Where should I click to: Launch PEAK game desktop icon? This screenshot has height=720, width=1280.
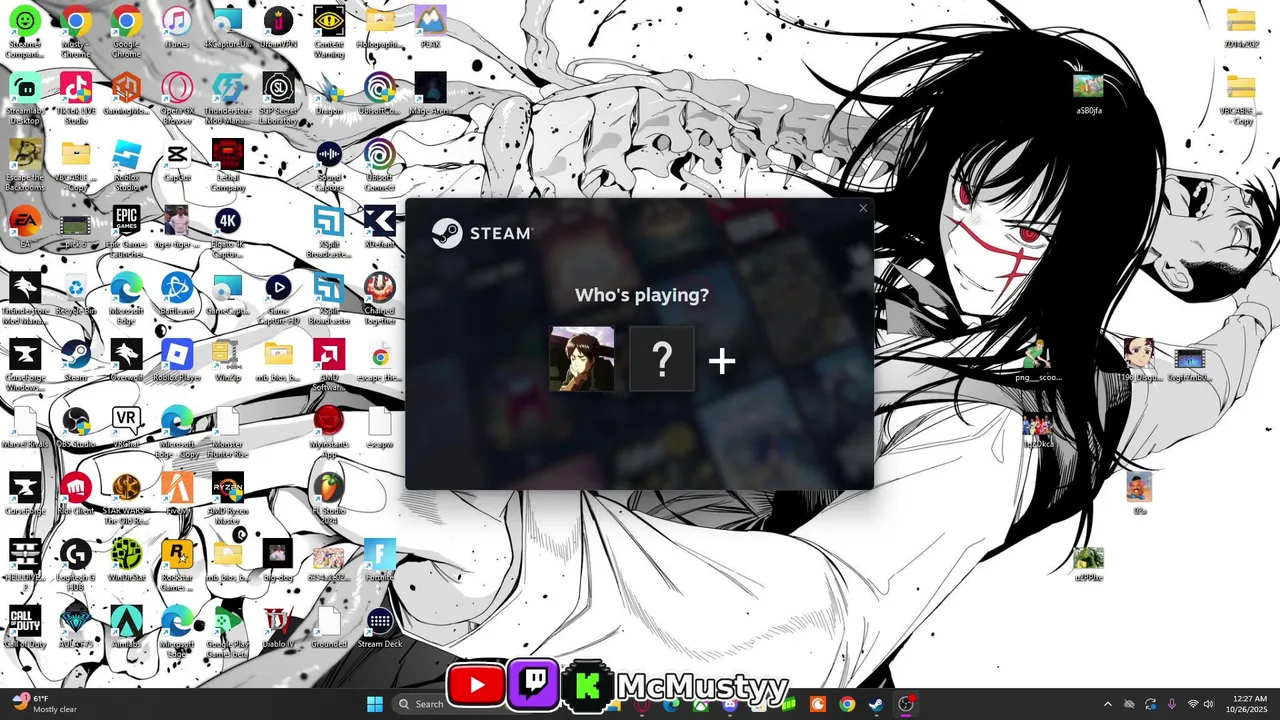(x=430, y=27)
